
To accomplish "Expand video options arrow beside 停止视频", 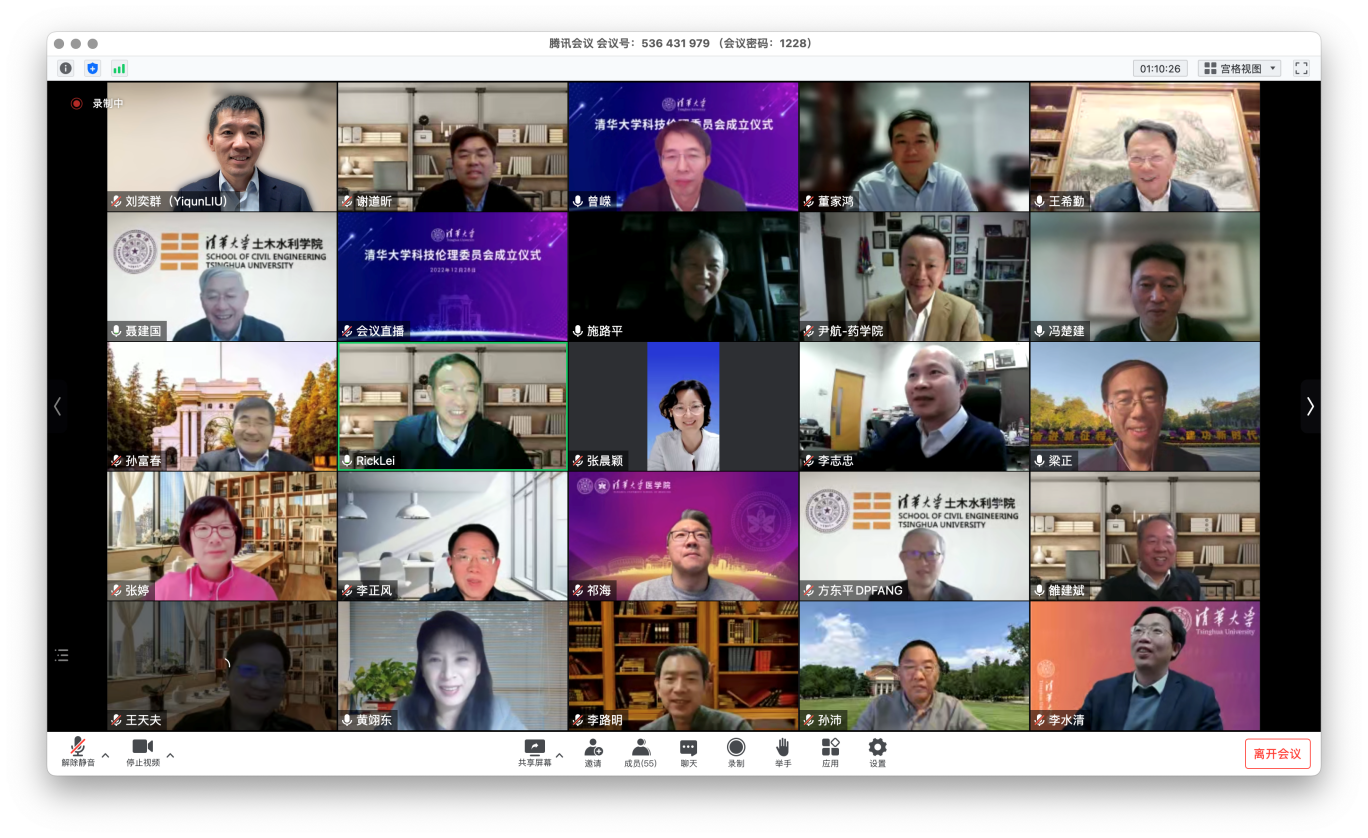I will point(170,755).
